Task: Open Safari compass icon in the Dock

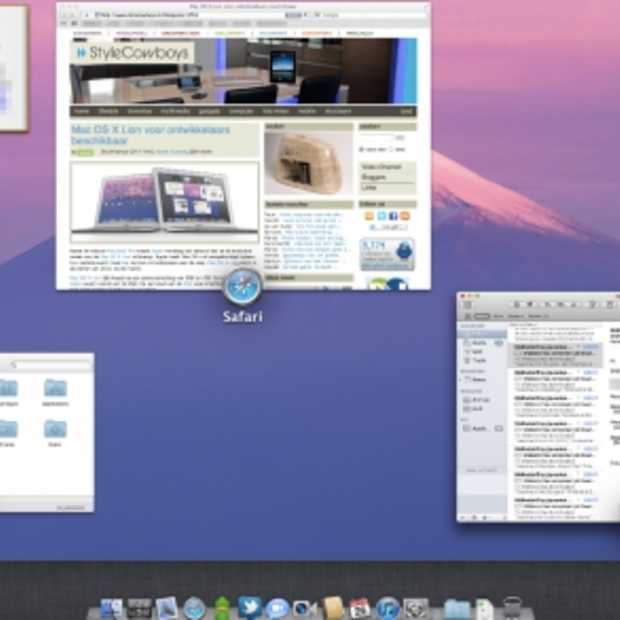Action: tap(194, 609)
